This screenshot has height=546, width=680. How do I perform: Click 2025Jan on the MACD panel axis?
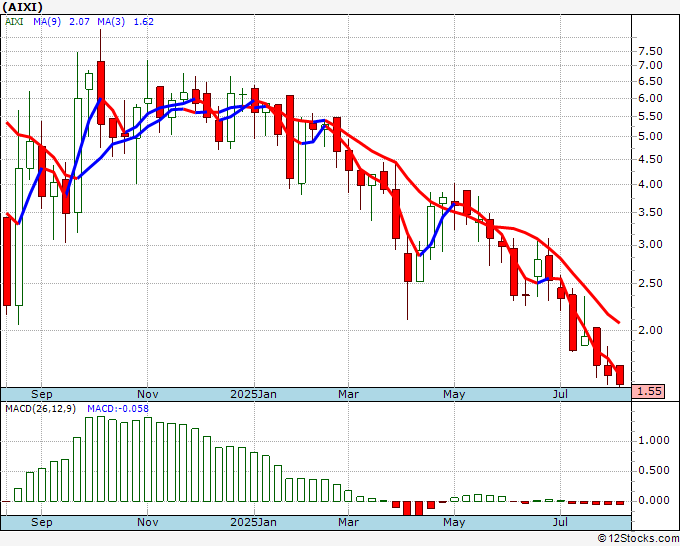point(253,522)
